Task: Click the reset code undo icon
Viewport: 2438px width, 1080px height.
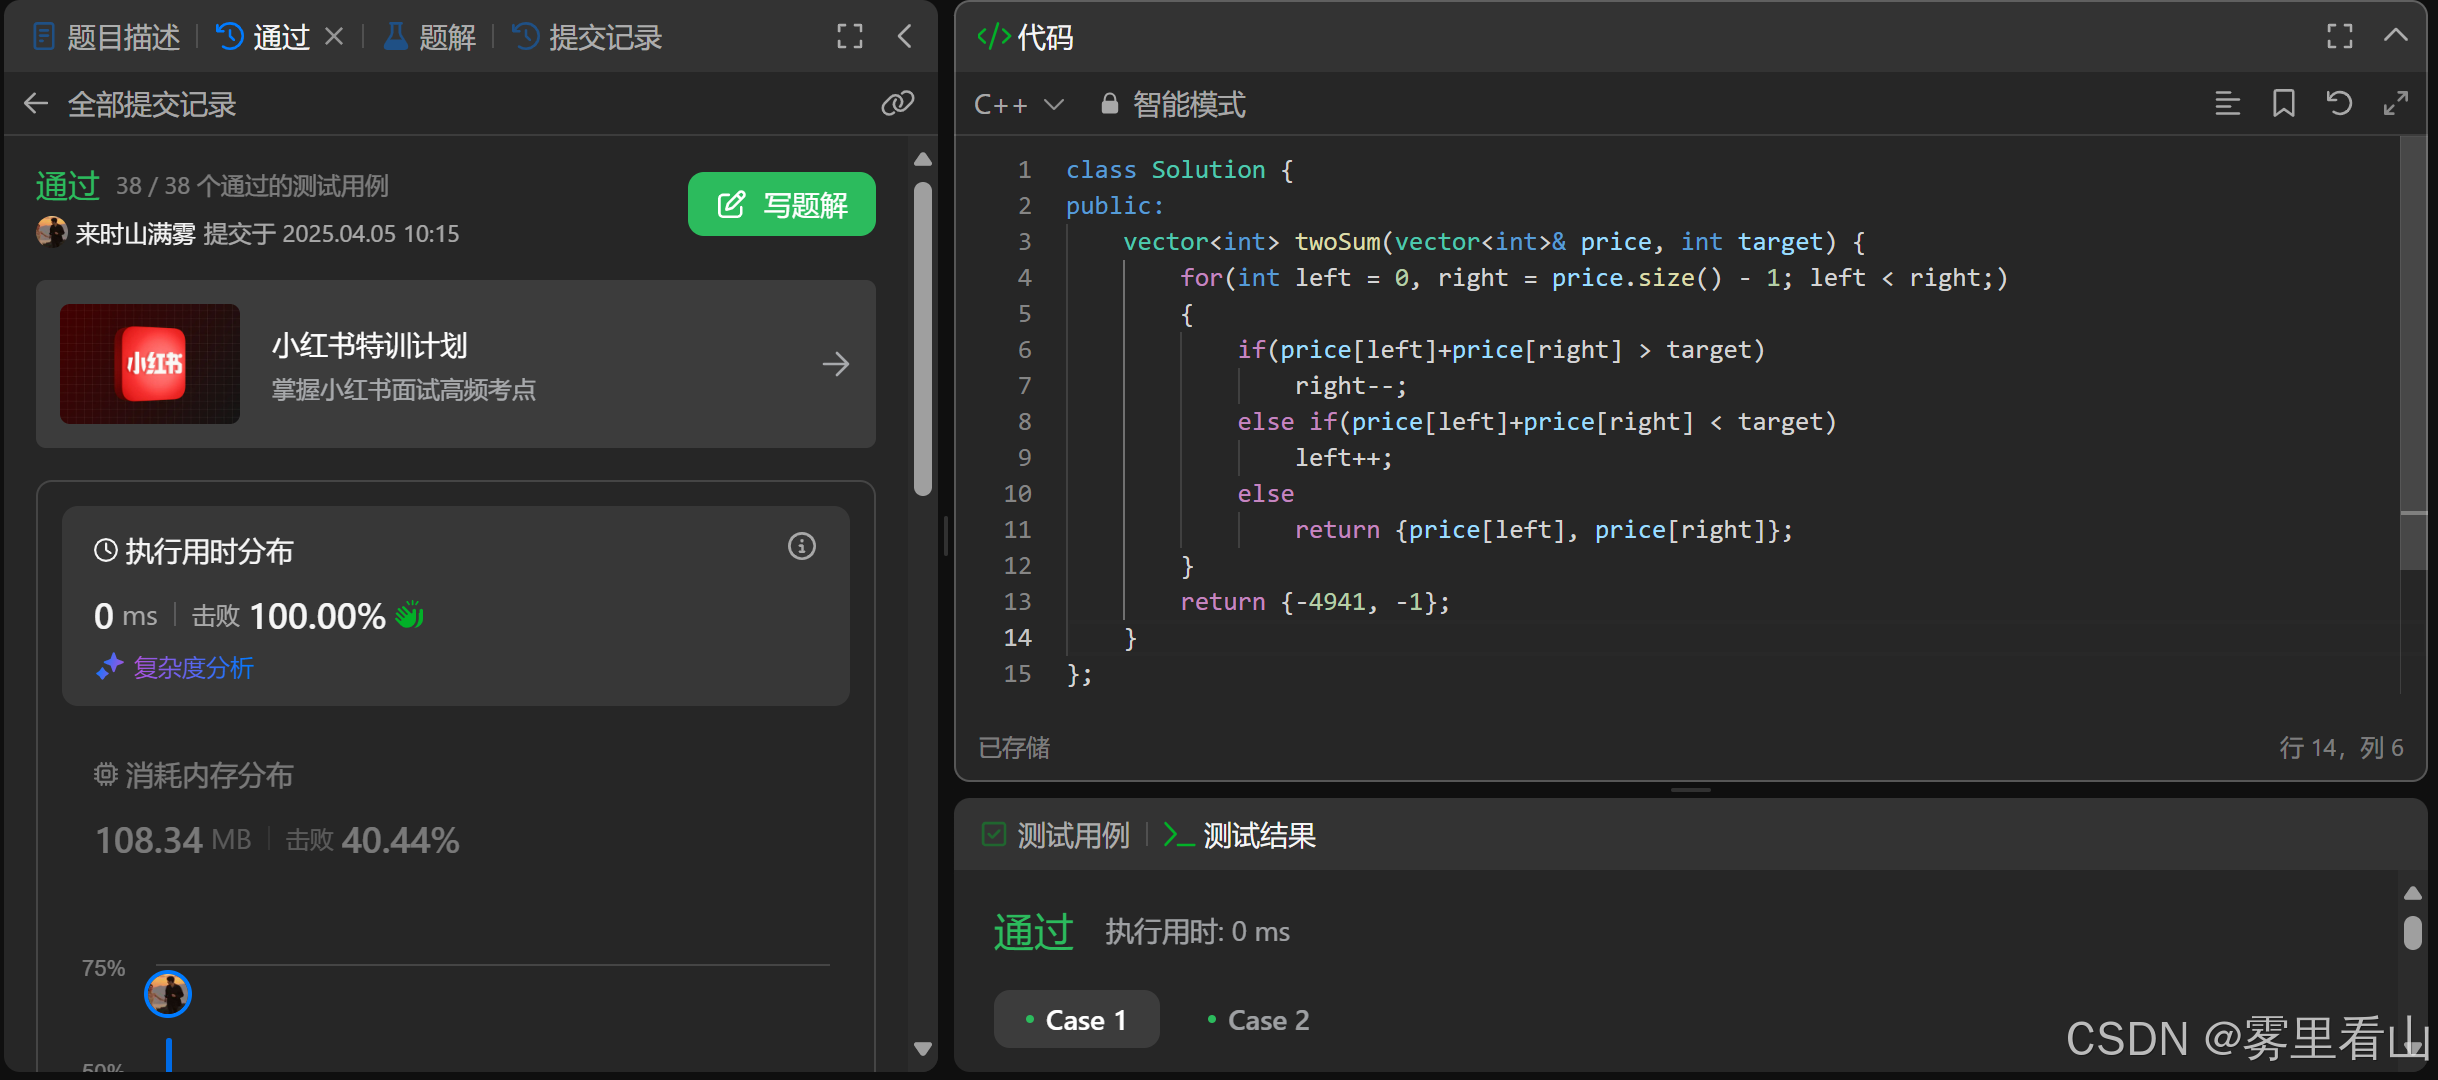Action: tap(2339, 103)
